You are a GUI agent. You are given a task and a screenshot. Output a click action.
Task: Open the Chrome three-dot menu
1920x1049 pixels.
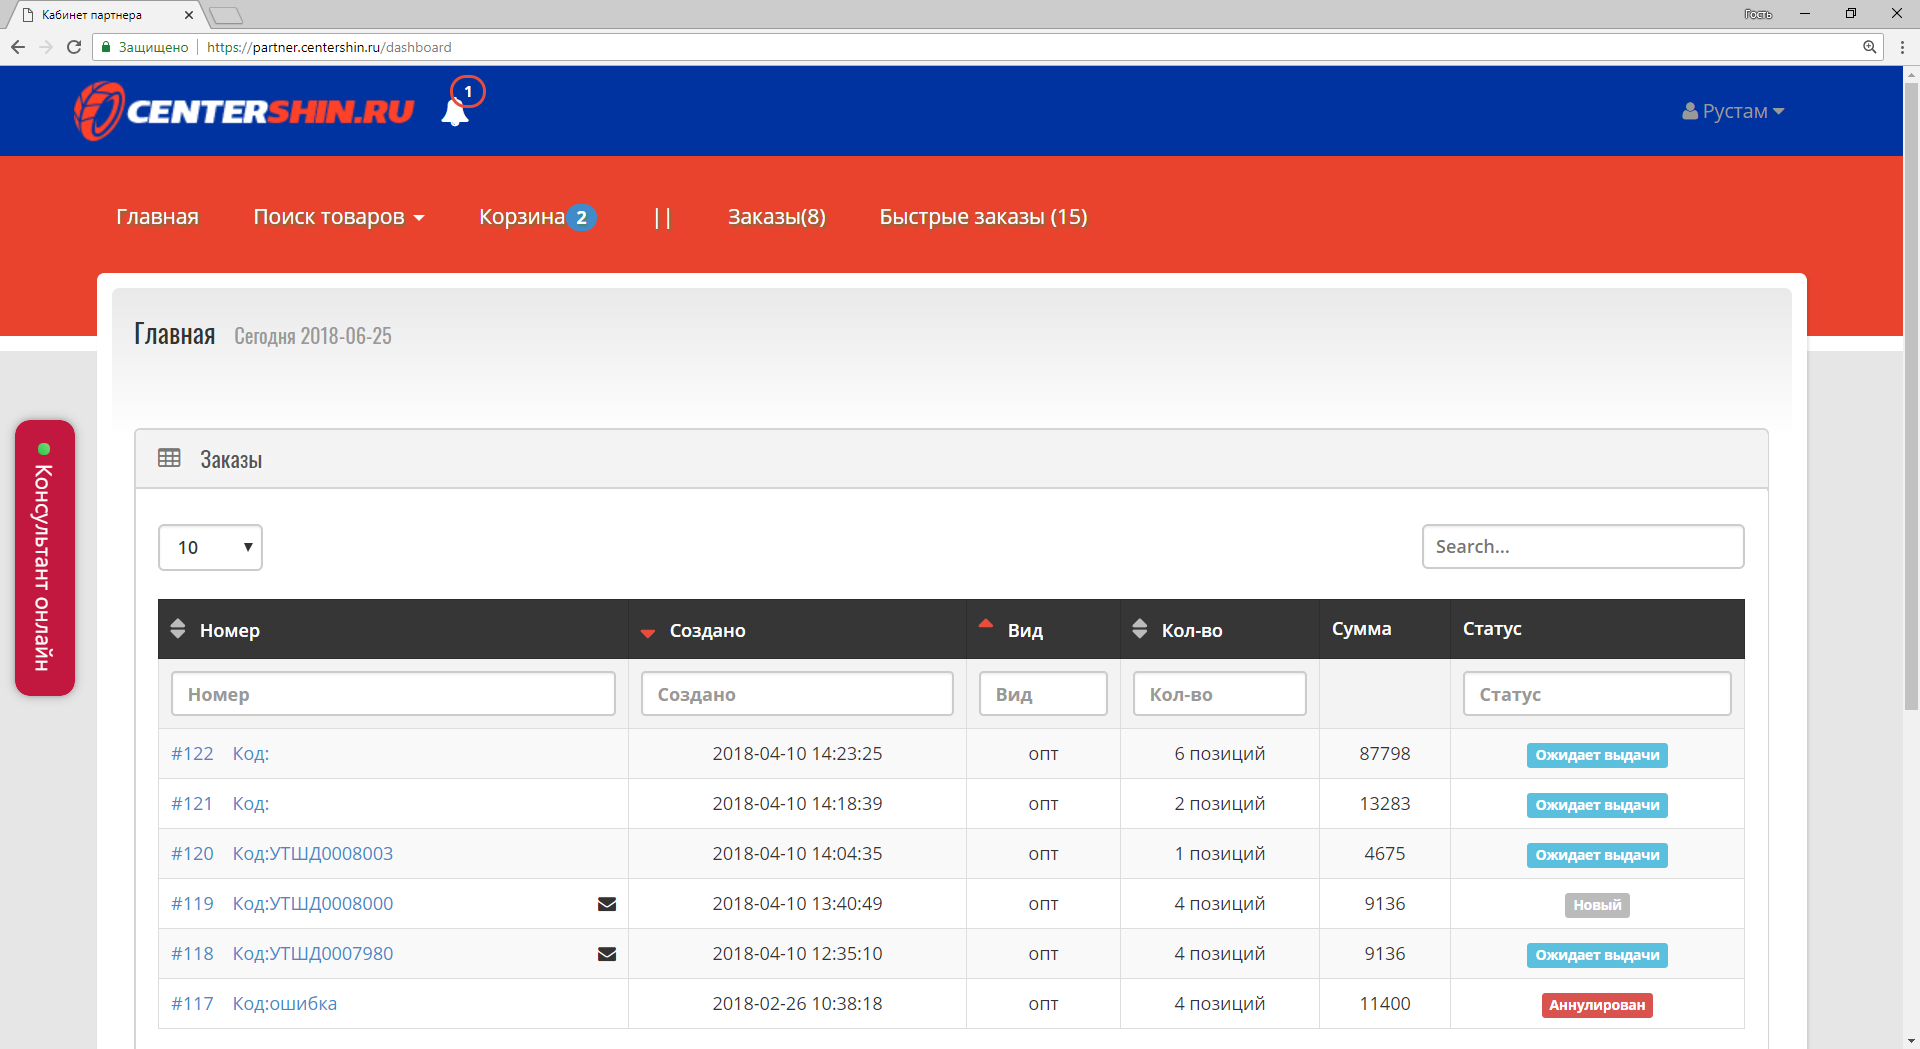coord(1902,47)
